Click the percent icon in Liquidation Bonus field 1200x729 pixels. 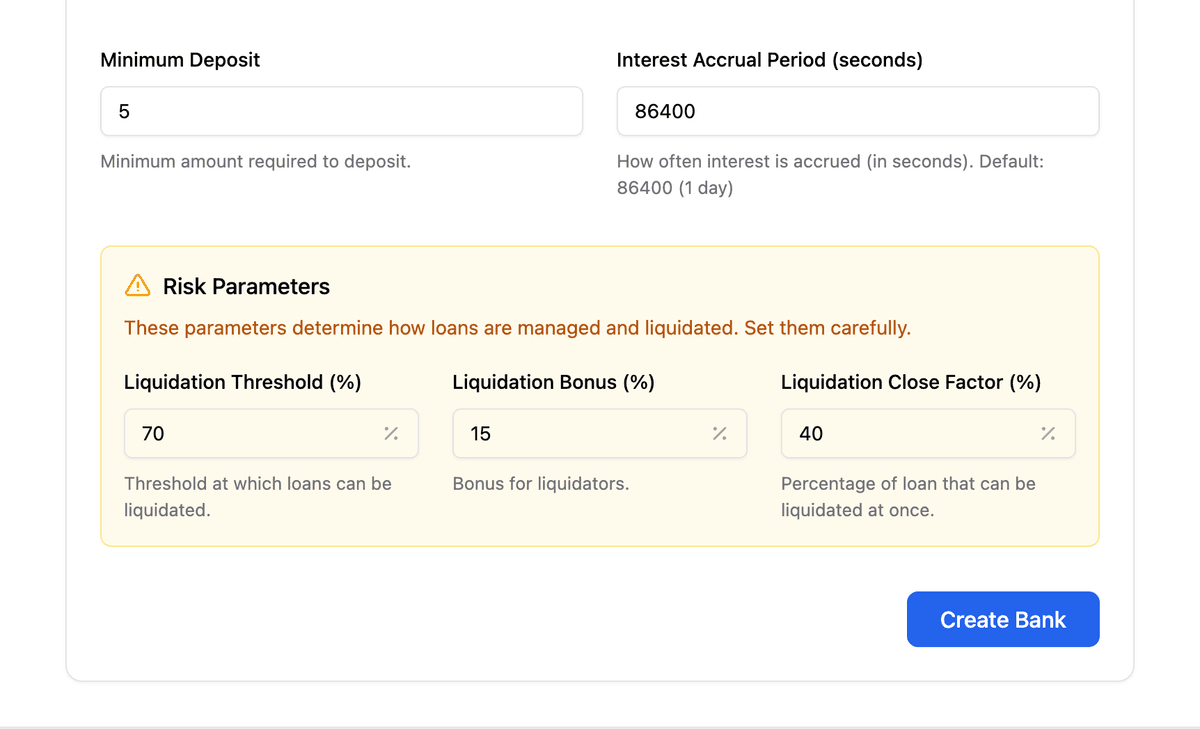pyautogui.click(x=719, y=434)
